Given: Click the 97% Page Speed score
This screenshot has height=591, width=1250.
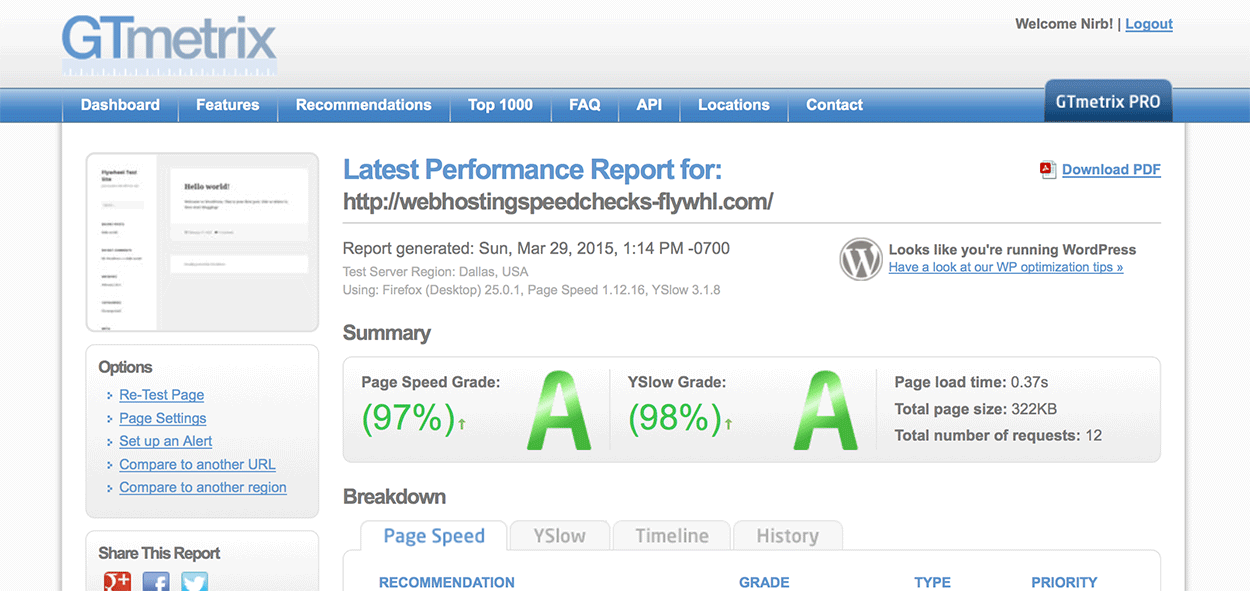Looking at the screenshot, I should click(408, 418).
